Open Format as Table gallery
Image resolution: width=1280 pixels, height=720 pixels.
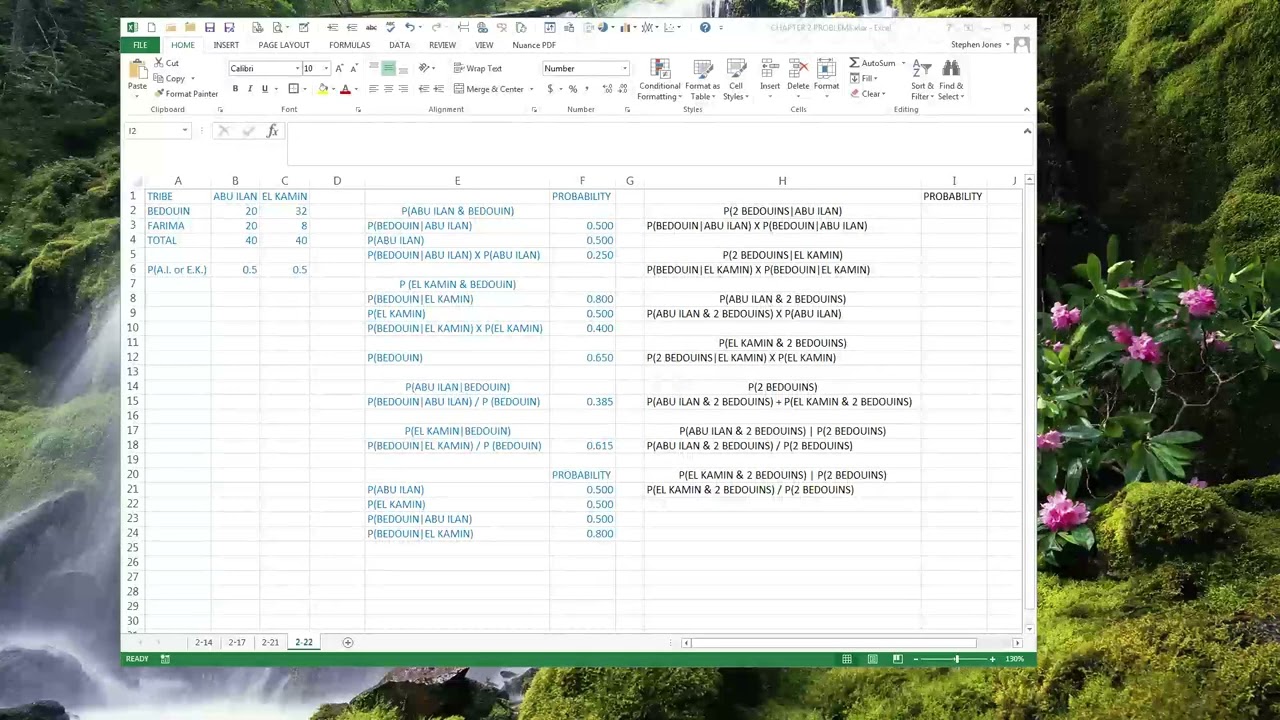(x=702, y=79)
